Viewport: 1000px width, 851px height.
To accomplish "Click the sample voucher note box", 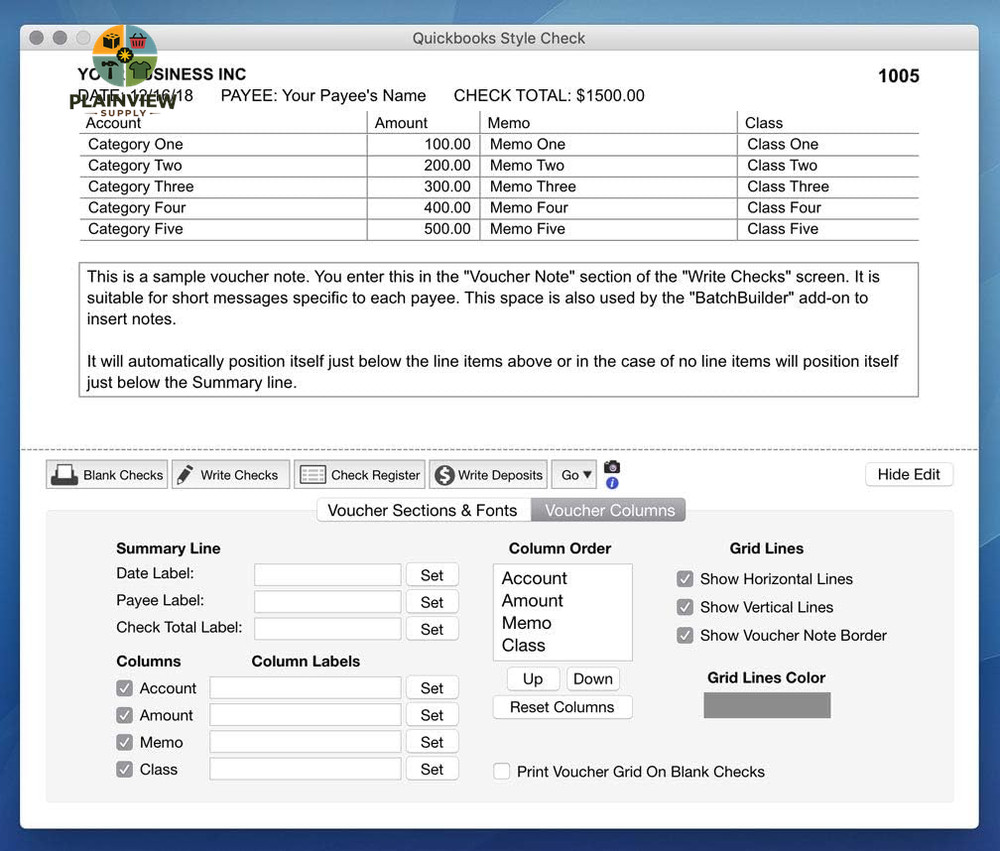I will click(x=499, y=329).
